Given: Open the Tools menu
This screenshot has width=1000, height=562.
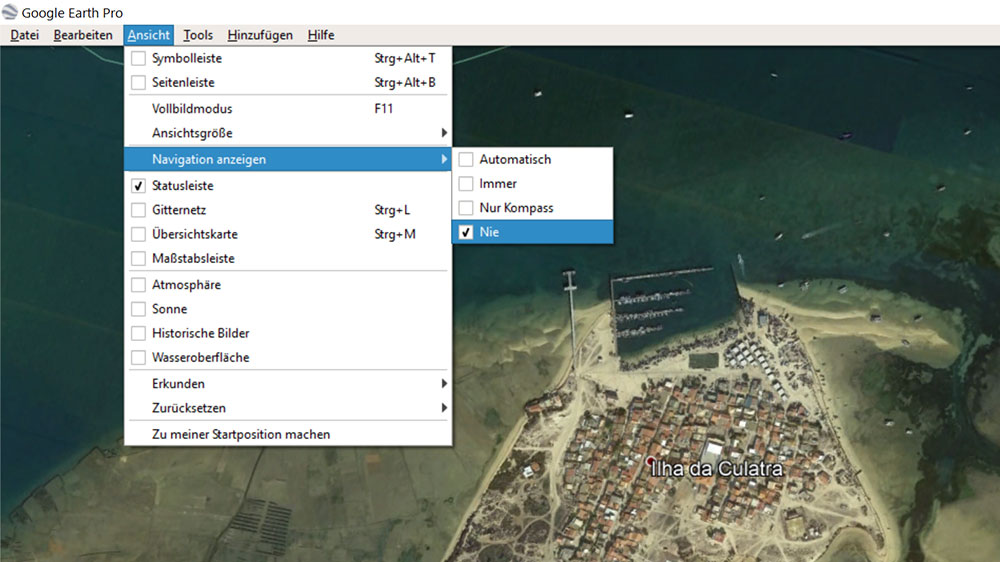Looking at the screenshot, I should 198,35.
